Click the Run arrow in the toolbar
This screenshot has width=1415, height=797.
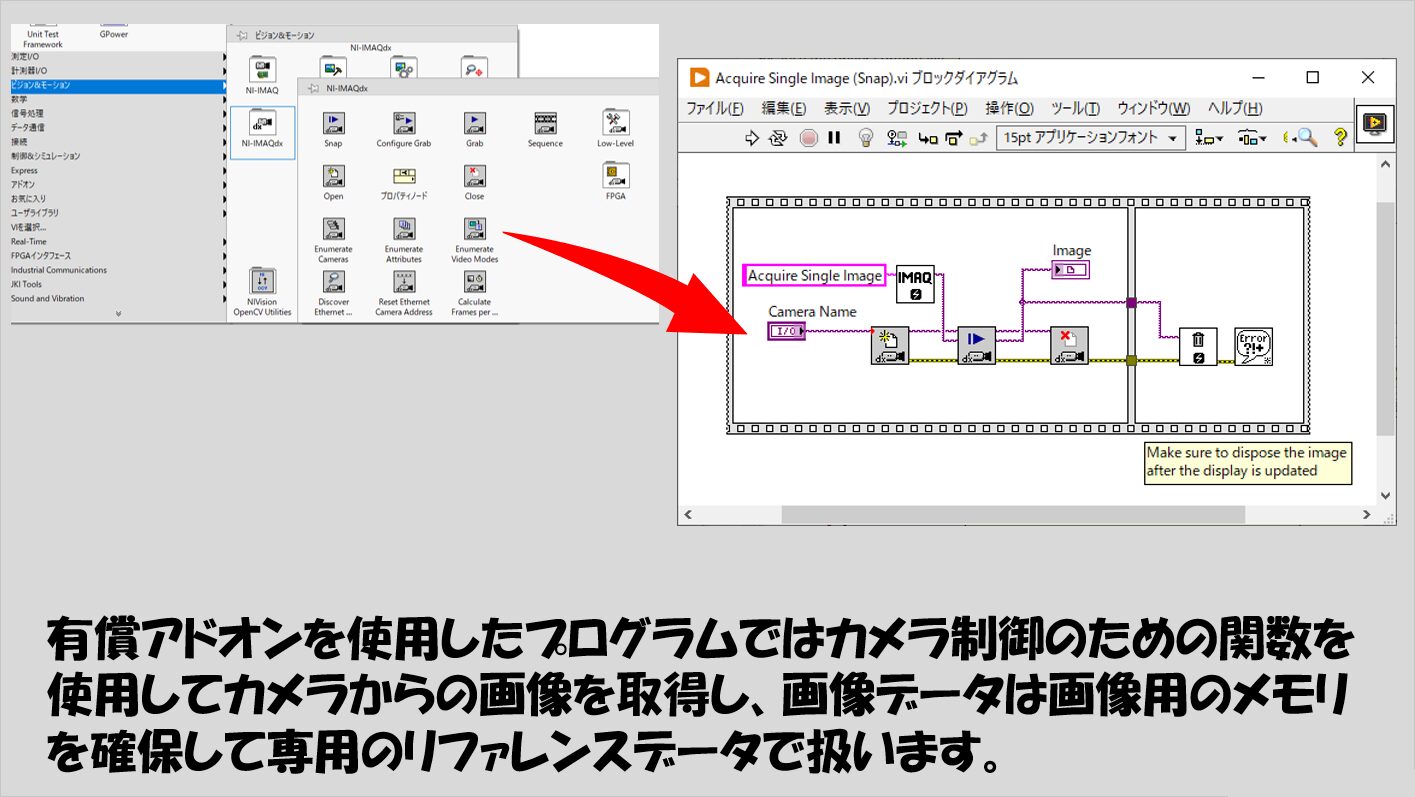click(752, 138)
